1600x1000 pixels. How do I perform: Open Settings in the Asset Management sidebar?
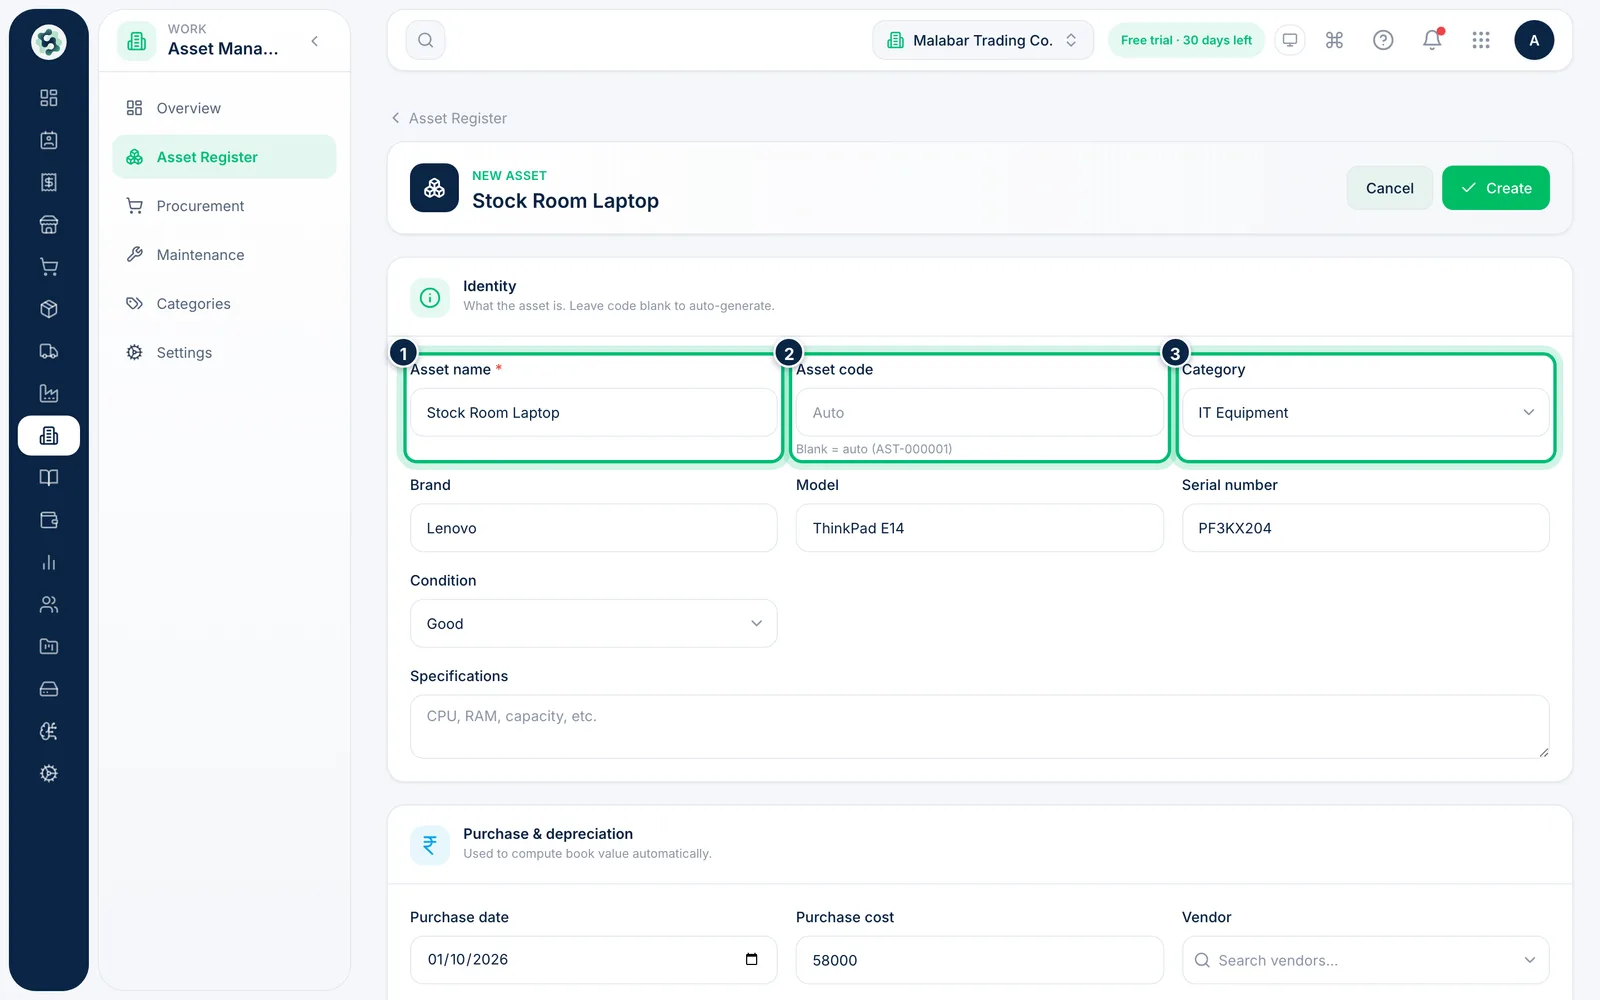pyautogui.click(x=224, y=353)
